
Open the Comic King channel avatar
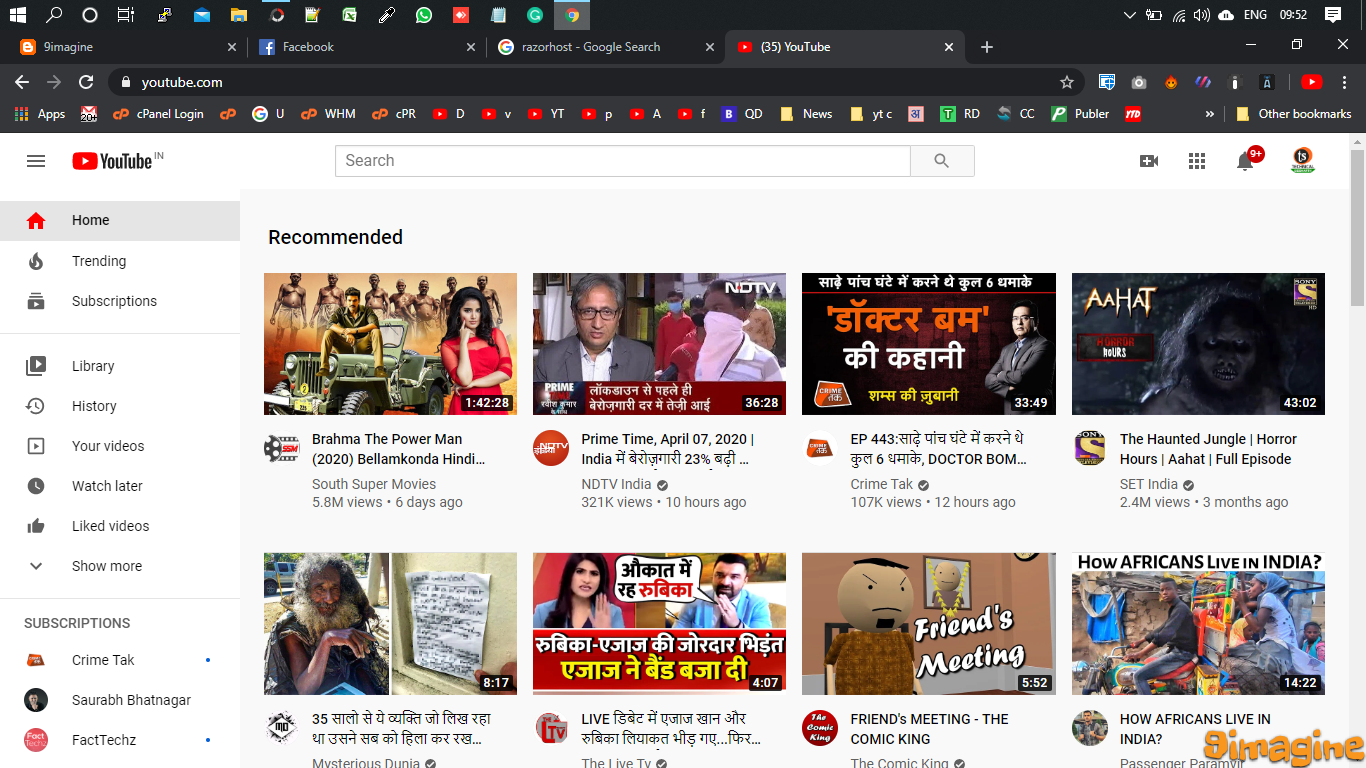click(819, 728)
